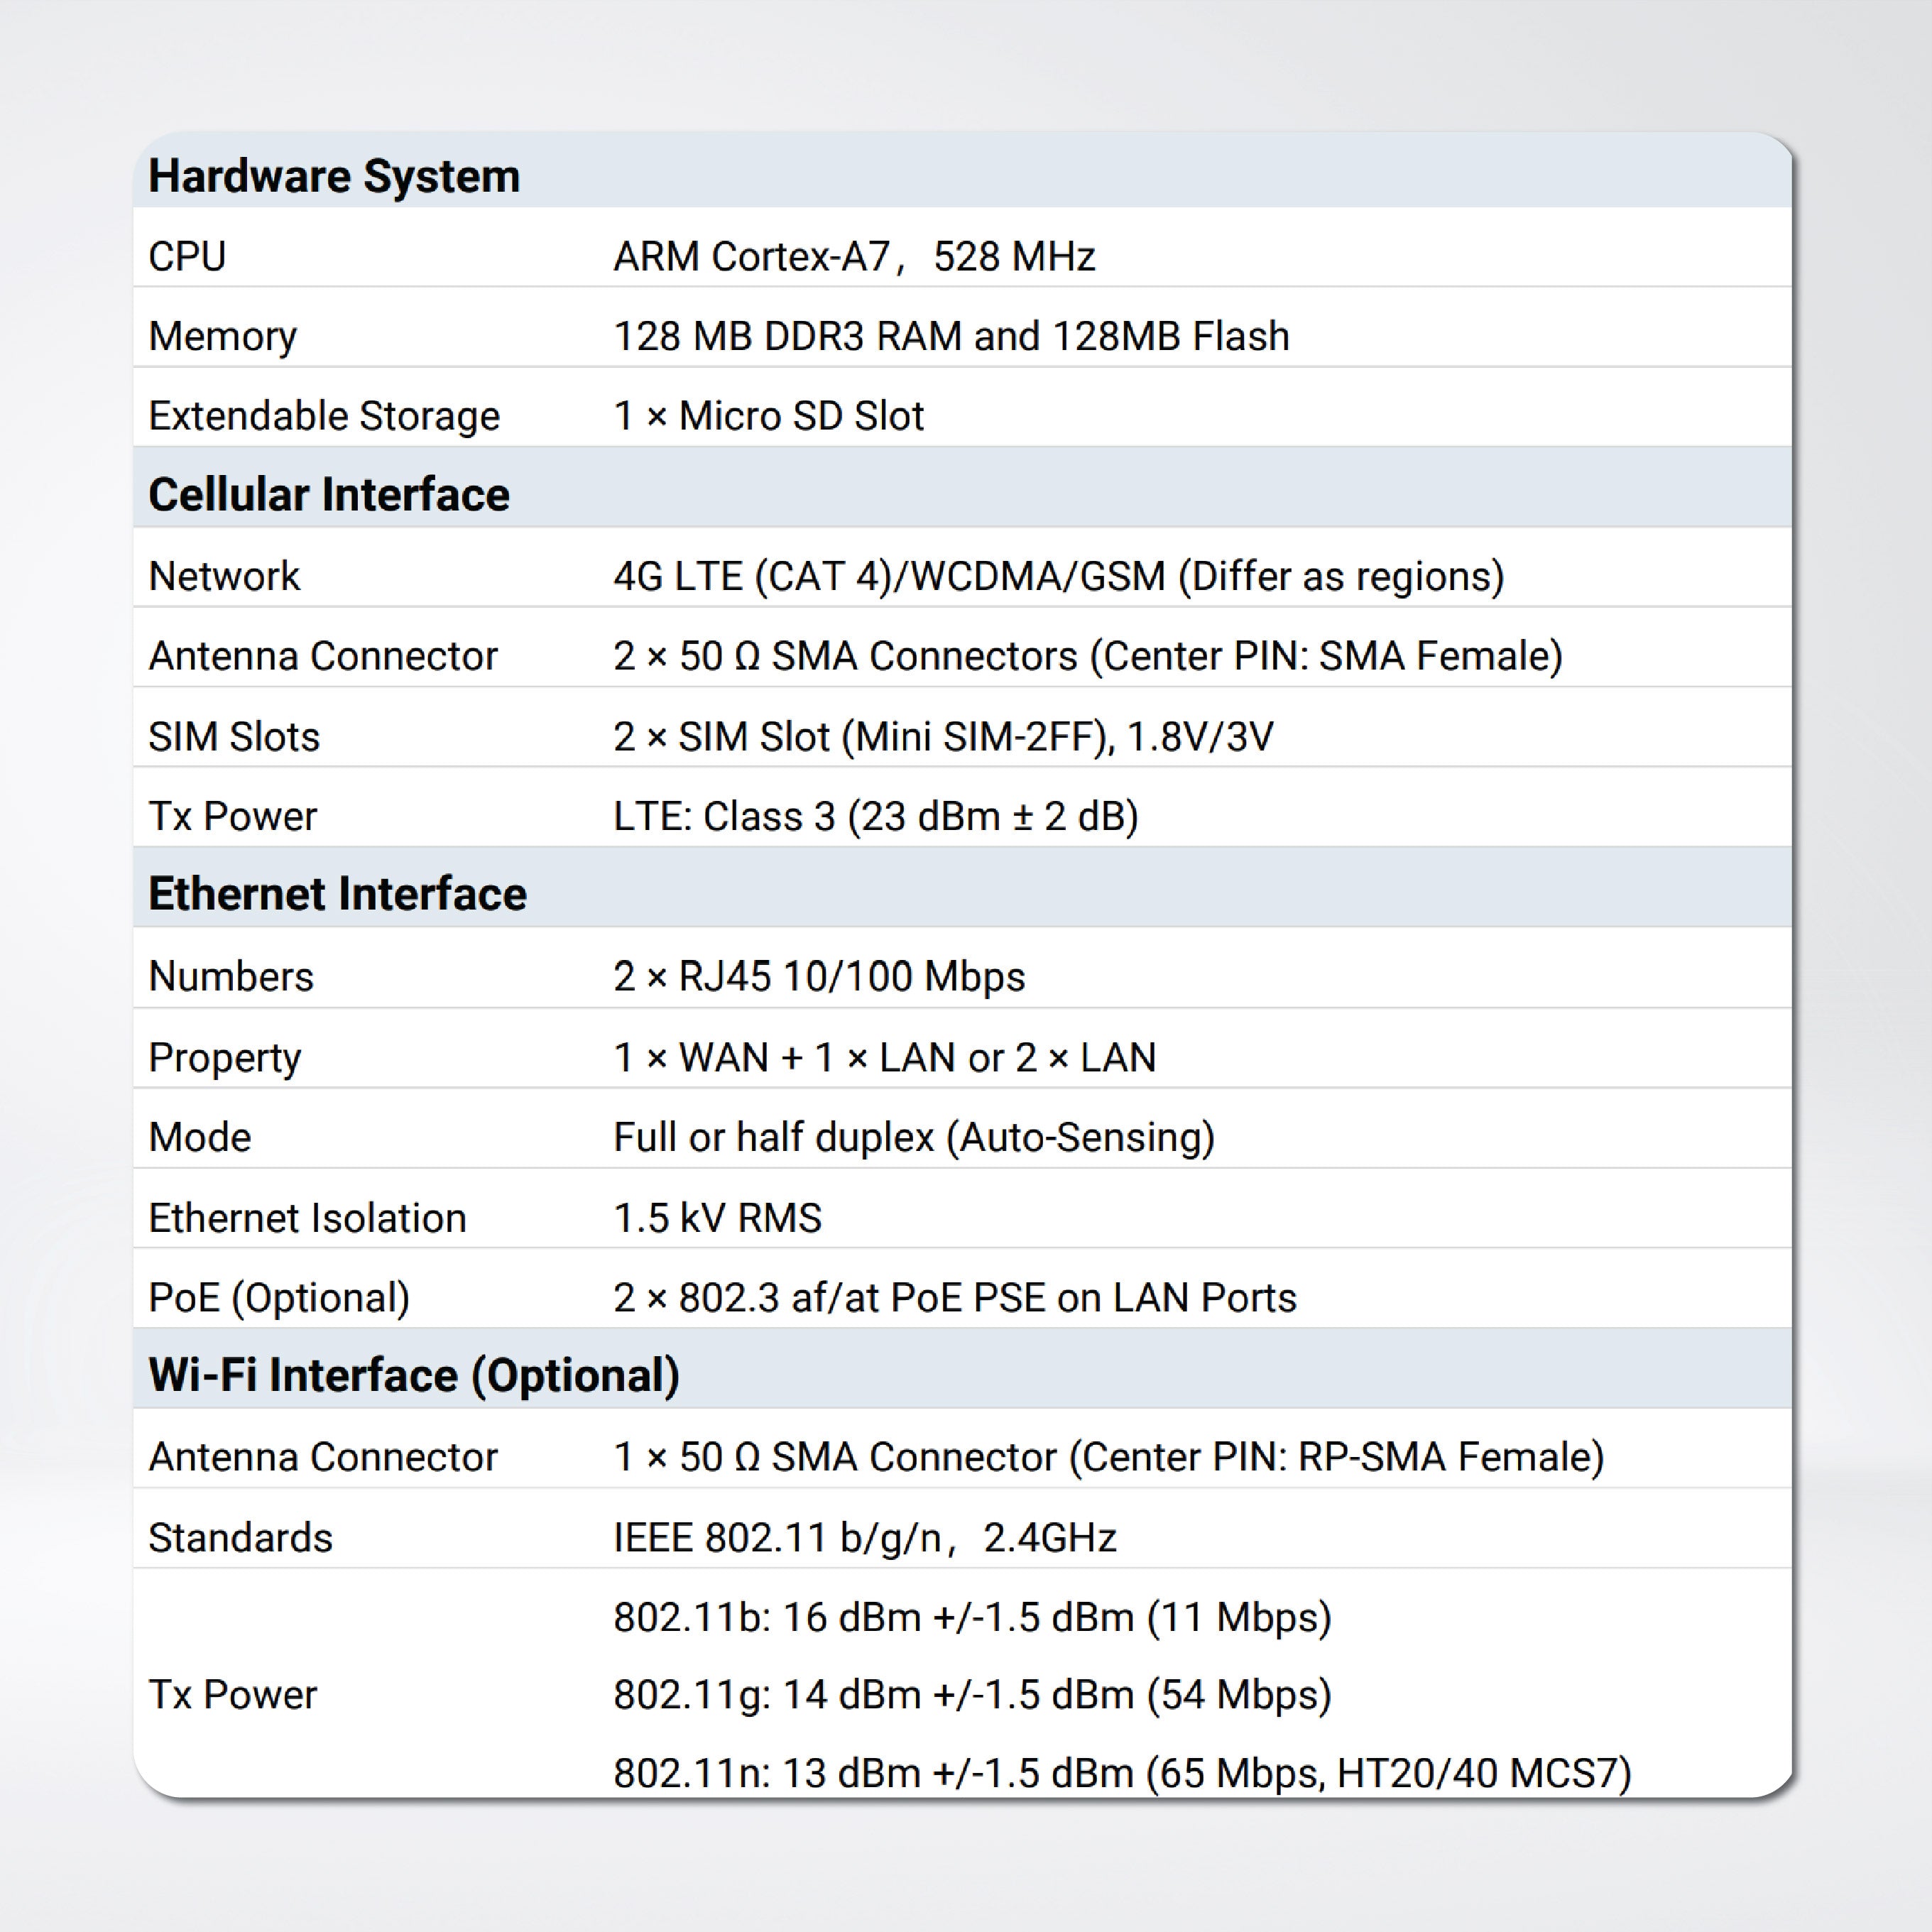Viewport: 1932px width, 1932px height.
Task: Click the Cellular Interface section header
Action: [x=329, y=495]
